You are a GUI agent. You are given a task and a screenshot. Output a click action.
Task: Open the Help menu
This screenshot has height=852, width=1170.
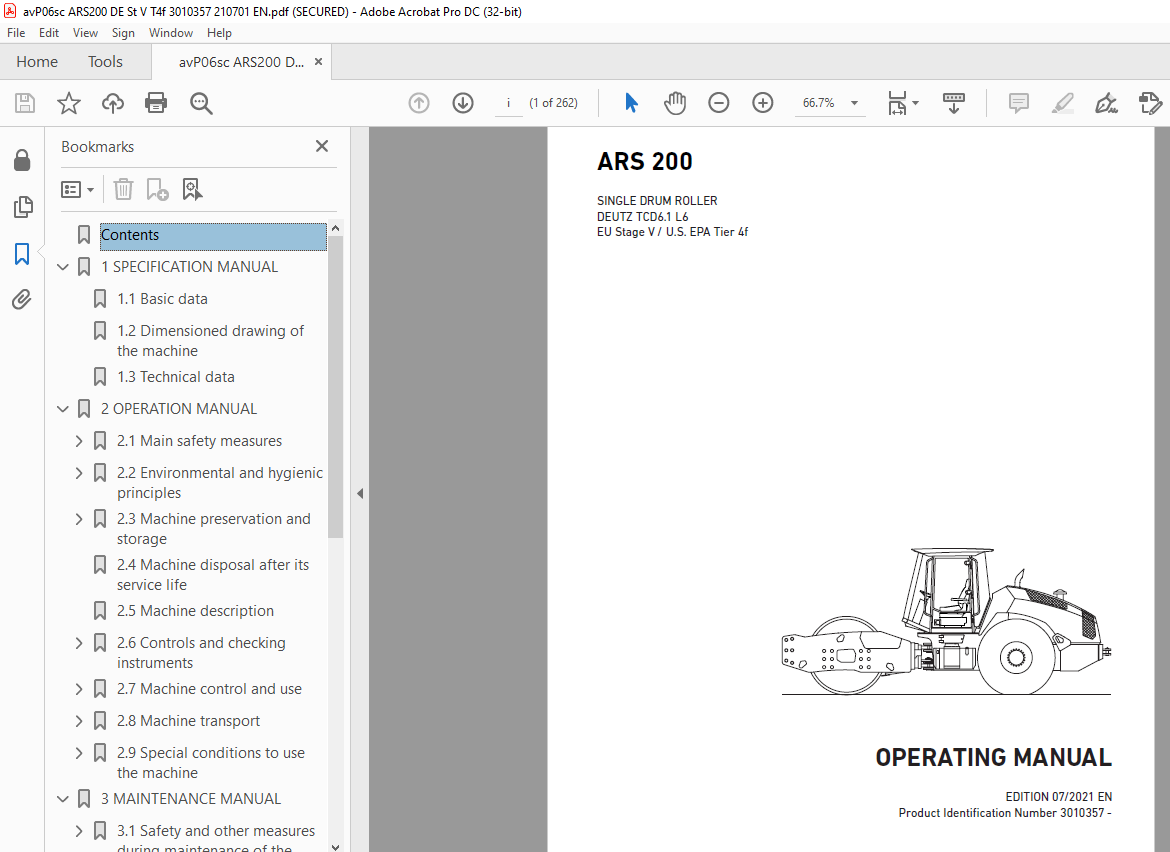tap(219, 33)
